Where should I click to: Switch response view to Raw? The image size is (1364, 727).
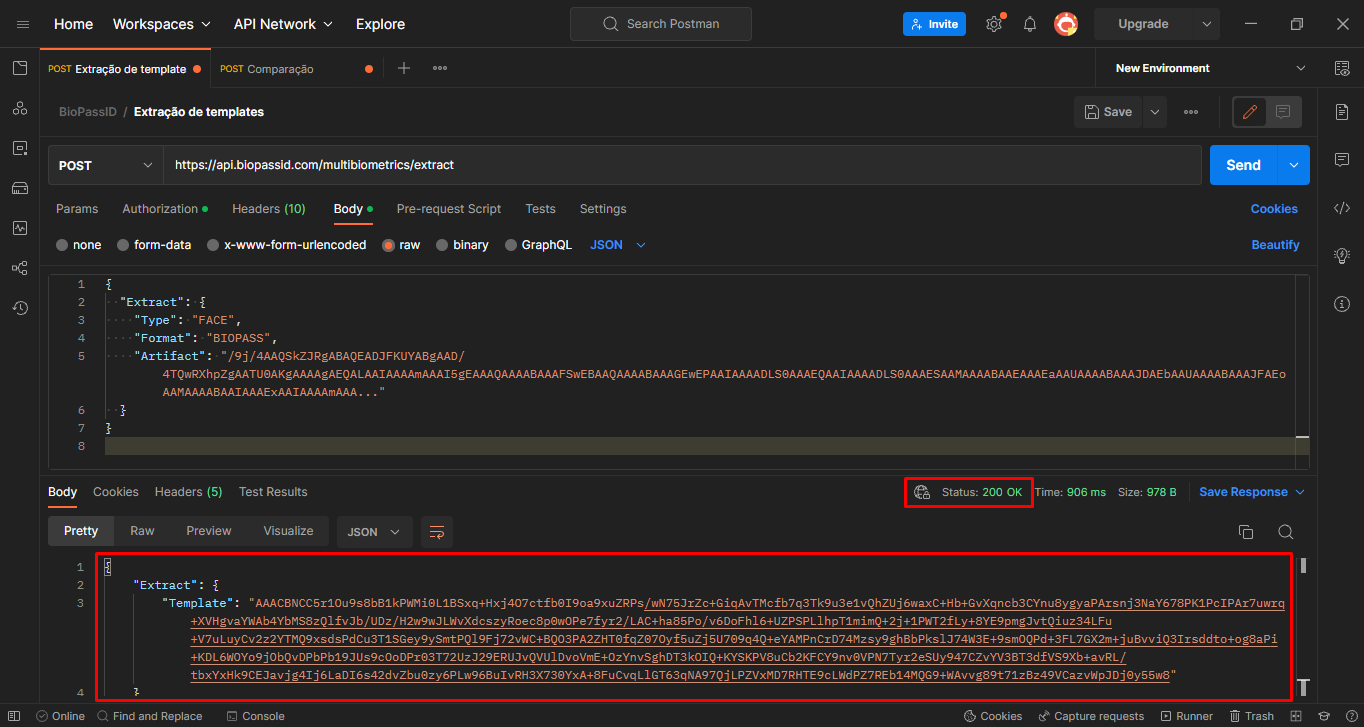tap(142, 531)
